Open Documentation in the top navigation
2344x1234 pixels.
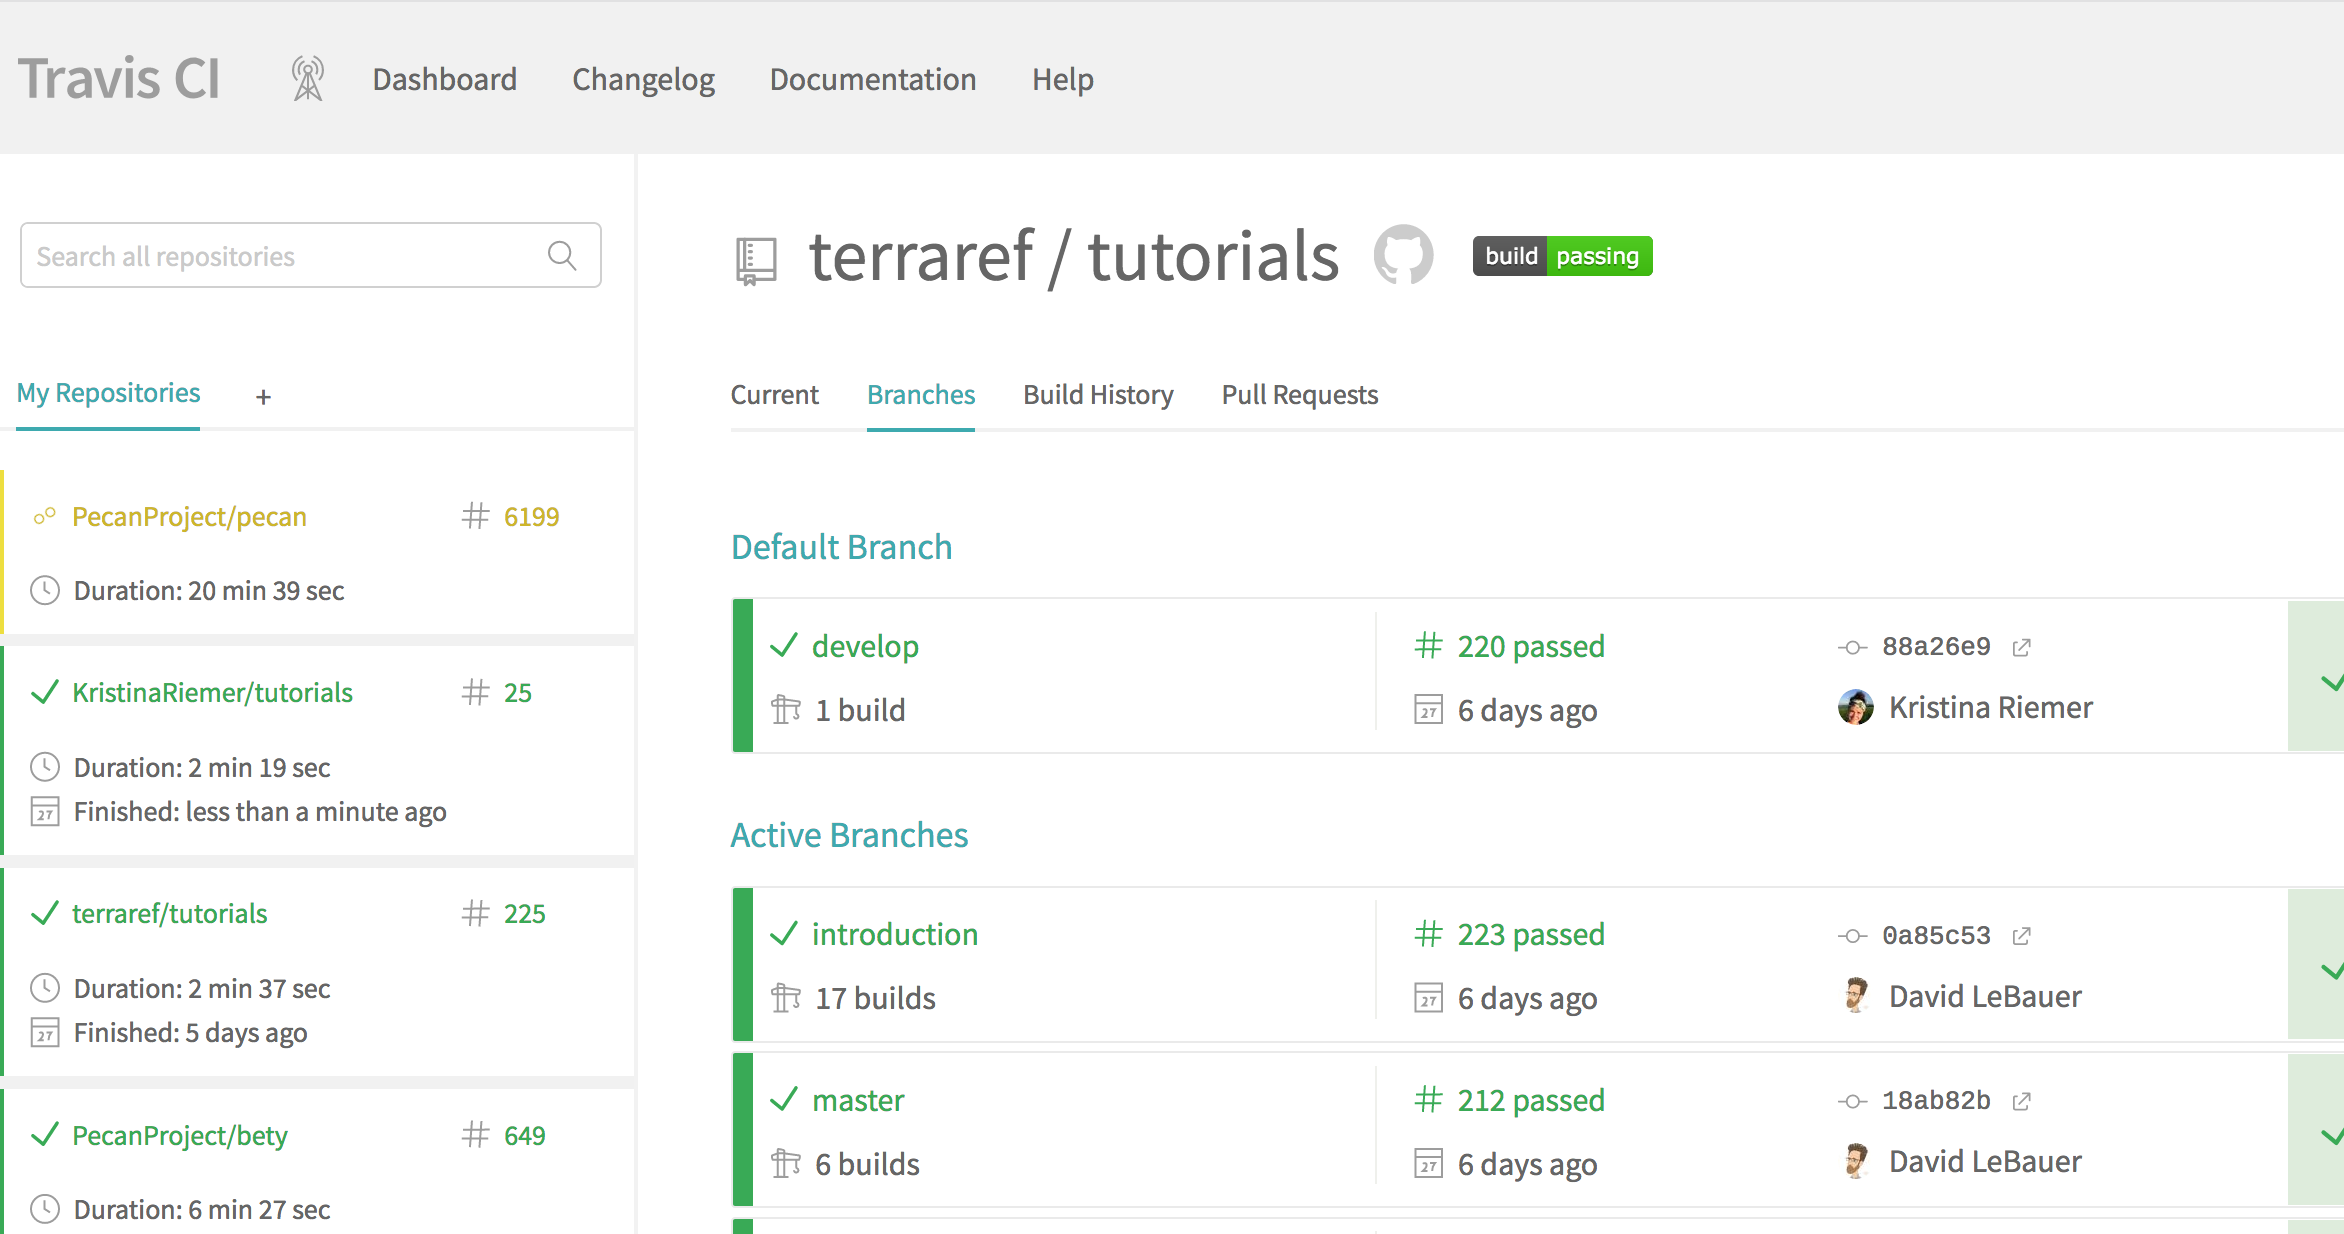click(x=872, y=79)
